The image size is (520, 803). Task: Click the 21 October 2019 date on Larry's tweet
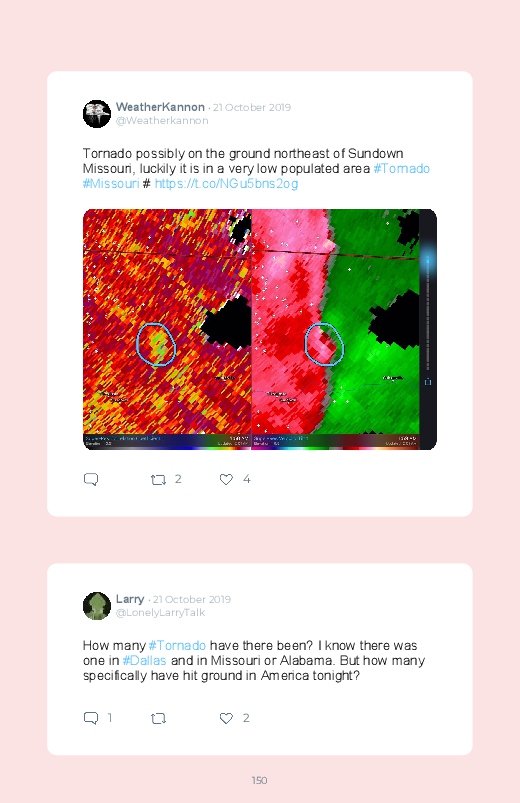click(192, 599)
